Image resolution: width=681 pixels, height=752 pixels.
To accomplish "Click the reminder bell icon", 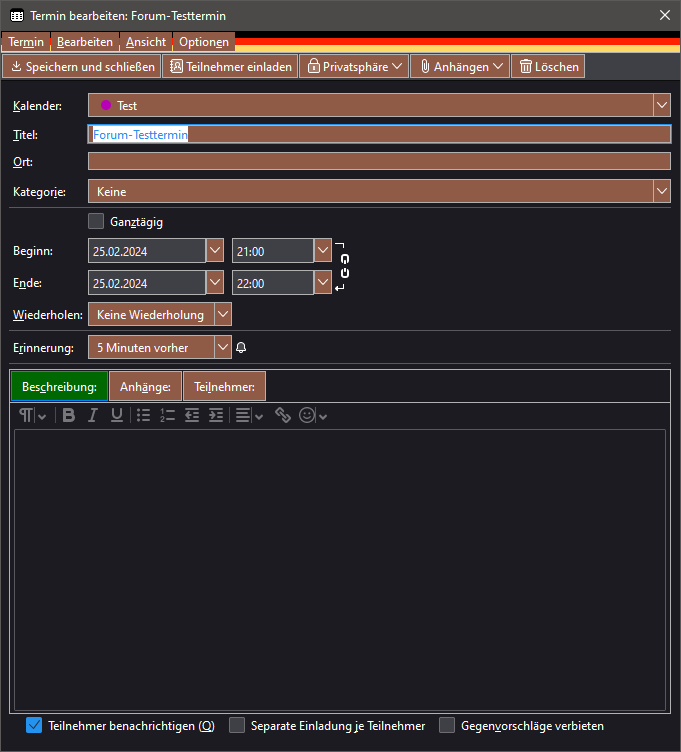I will click(240, 348).
